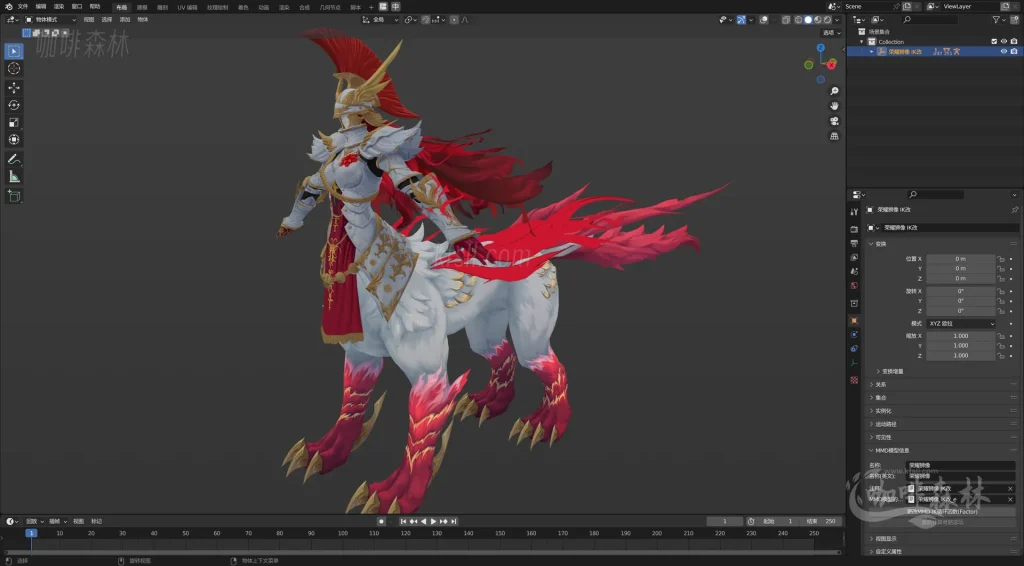Viewport: 1024px width, 566px height.
Task: Switch to UV Editing workspace tab
Action: (x=187, y=7)
